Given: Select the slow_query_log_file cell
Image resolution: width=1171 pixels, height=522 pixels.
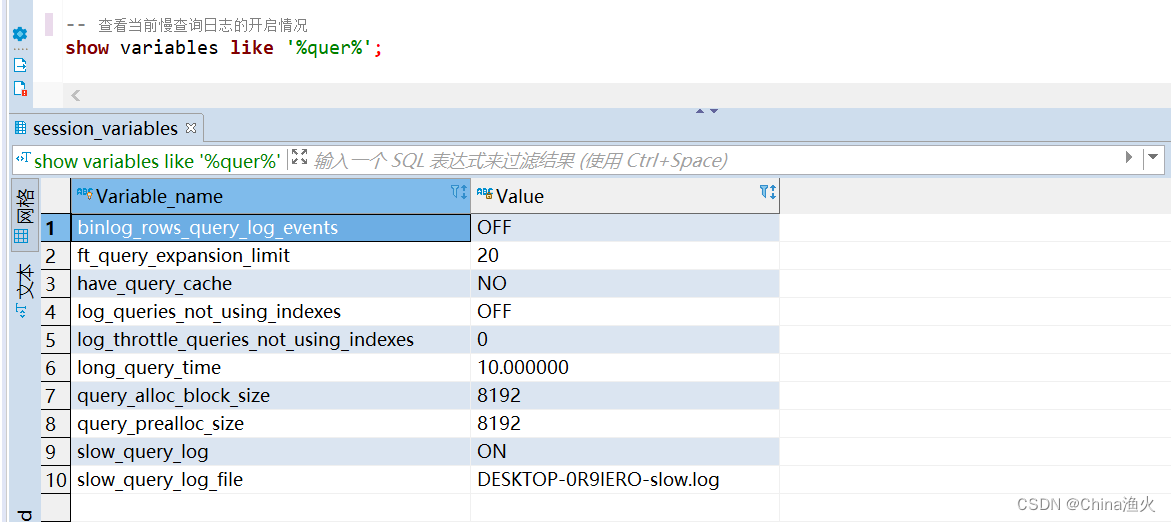Looking at the screenshot, I should (x=270, y=479).
